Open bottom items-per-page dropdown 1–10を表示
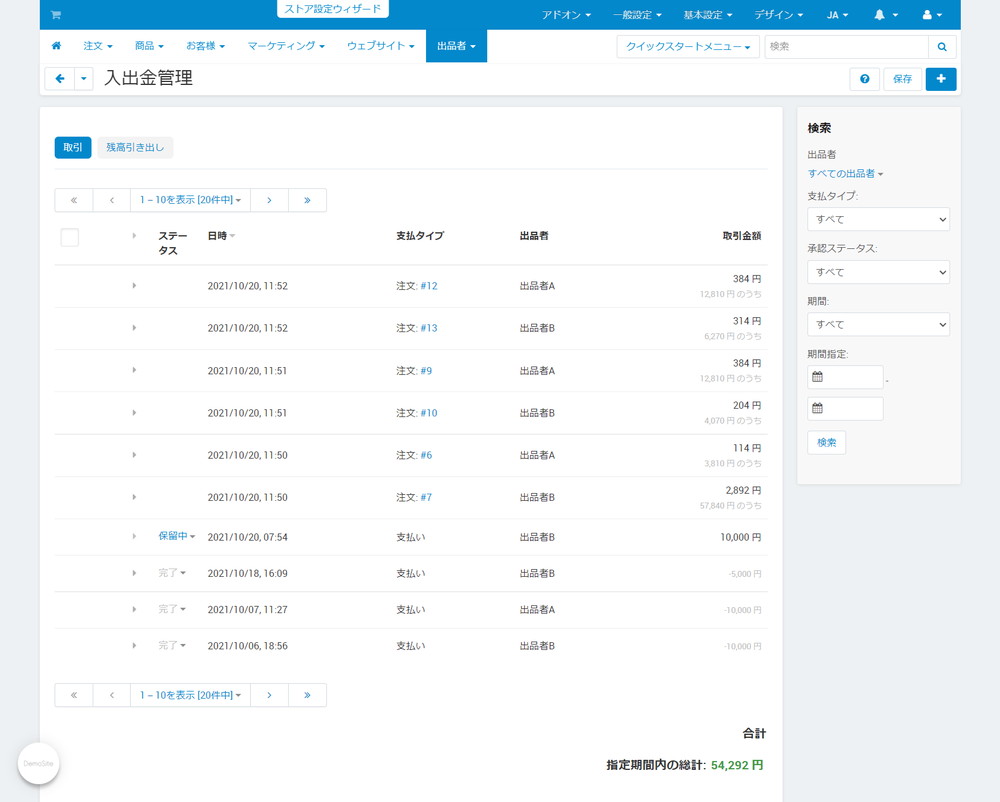The height and width of the screenshot is (802, 1000). click(x=190, y=695)
